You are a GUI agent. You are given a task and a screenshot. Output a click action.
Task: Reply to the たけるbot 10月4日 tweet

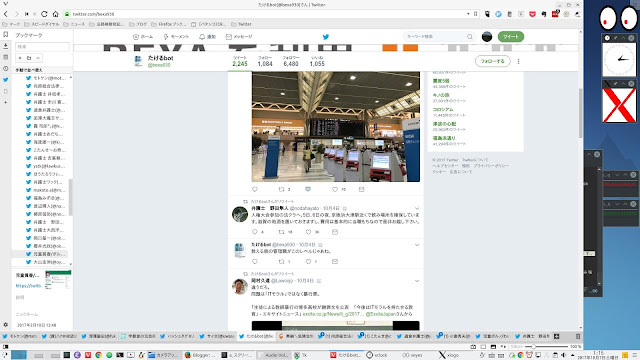point(255,262)
